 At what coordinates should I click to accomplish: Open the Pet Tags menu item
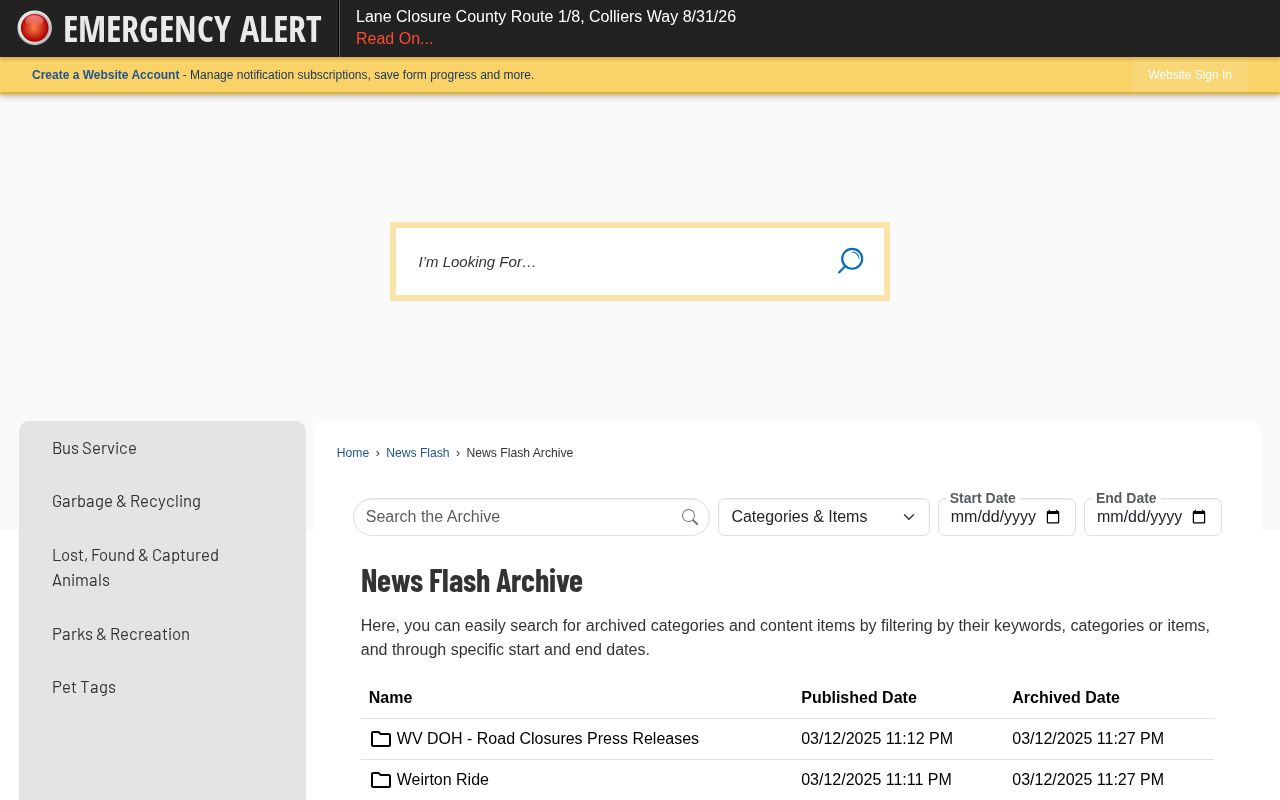[84, 687]
